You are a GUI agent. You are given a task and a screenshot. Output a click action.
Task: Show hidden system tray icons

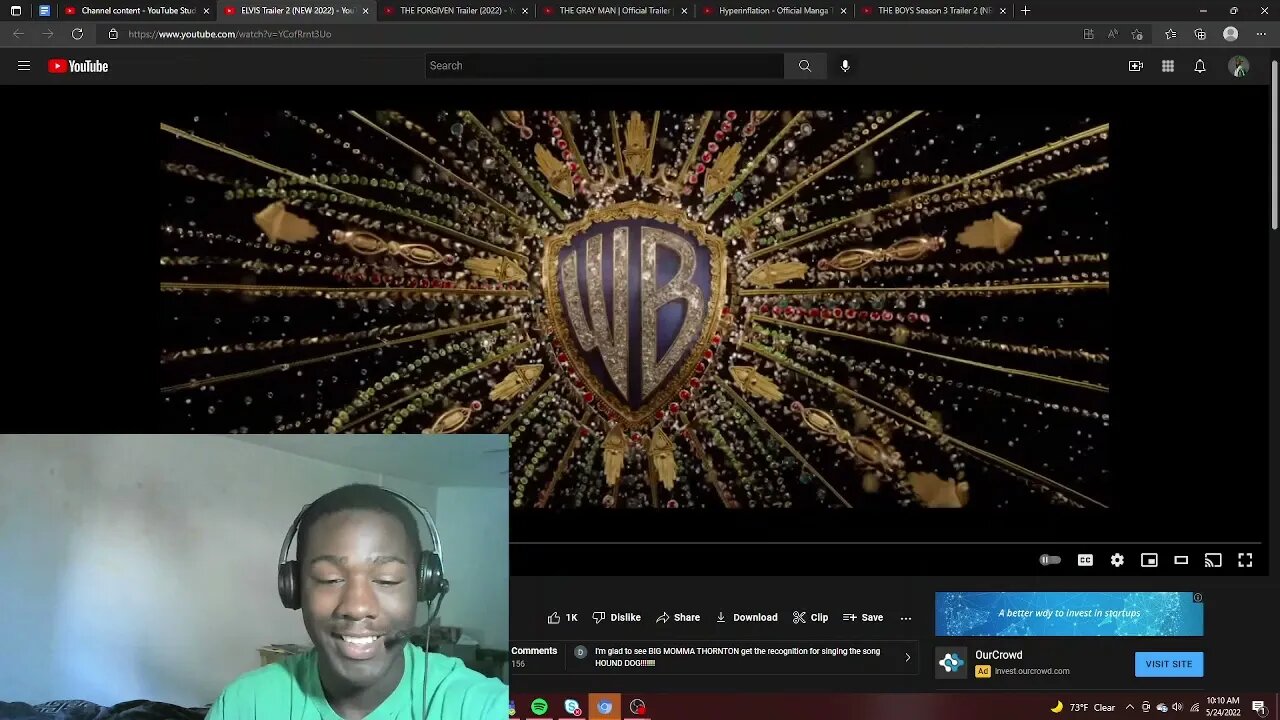click(1129, 707)
